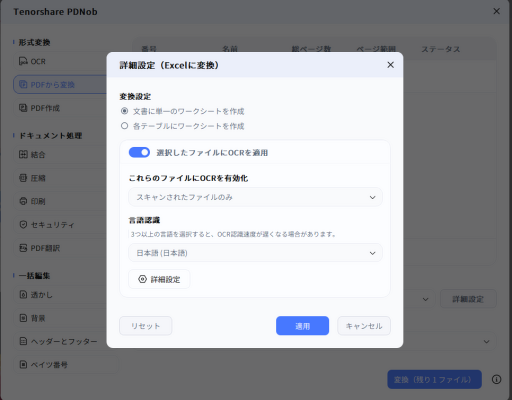The height and width of the screenshot is (400, 512).
Task: Click the blue 適用 apply button
Action: (302, 326)
